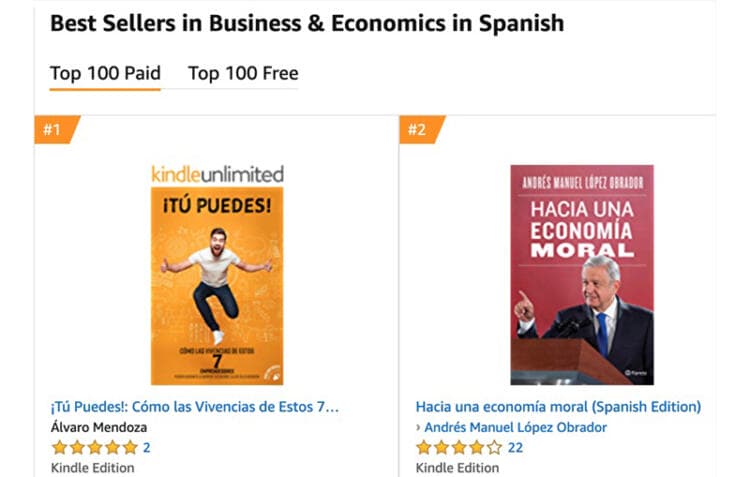Open the 22 reviews count link
This screenshot has height=477, width=750.
(x=515, y=447)
